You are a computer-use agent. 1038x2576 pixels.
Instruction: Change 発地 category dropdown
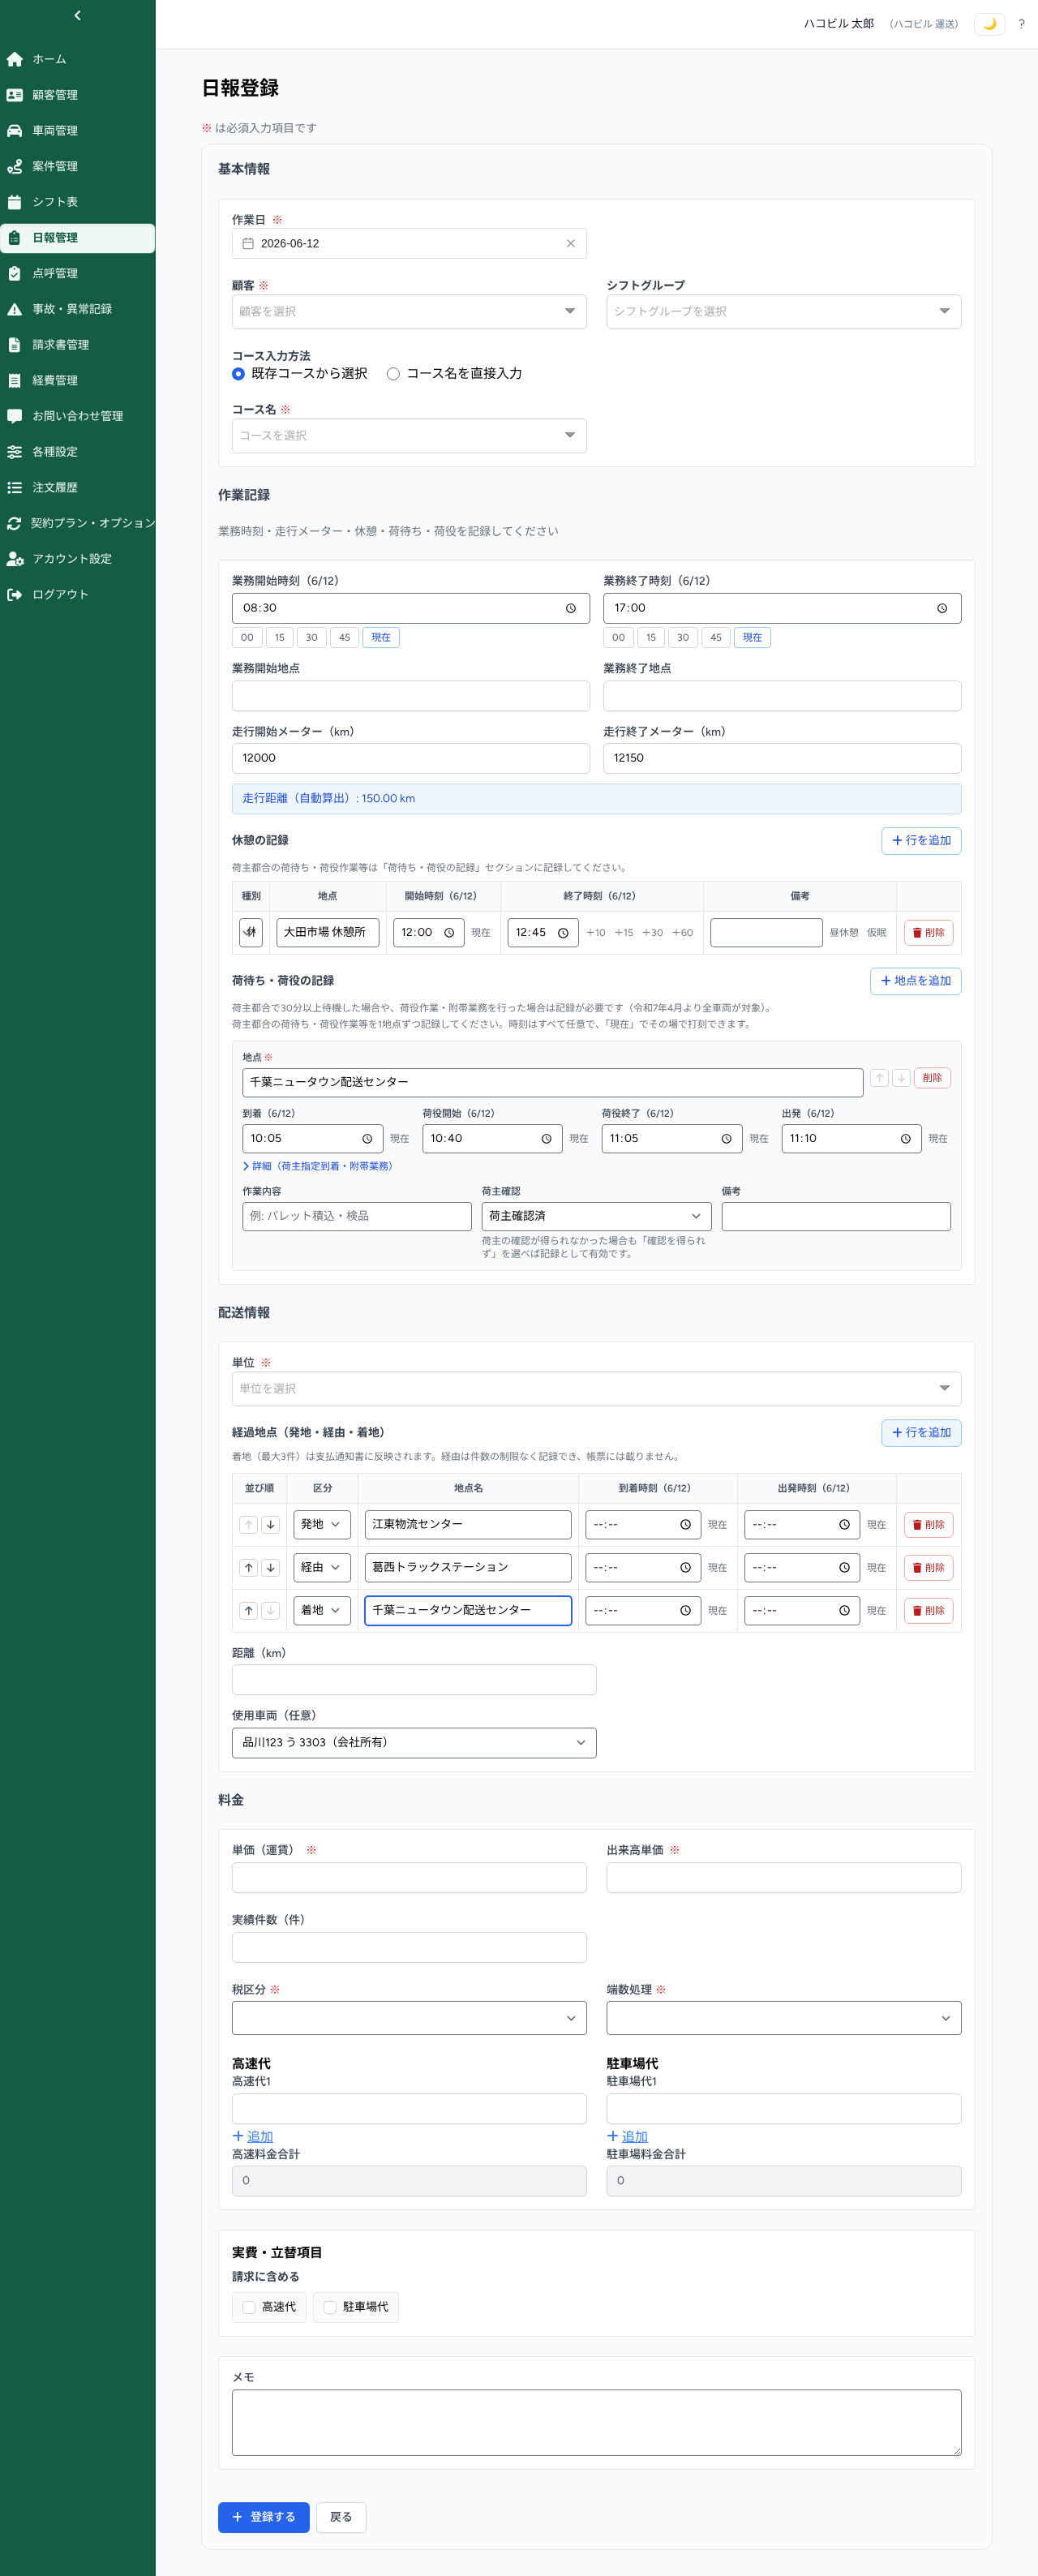pos(322,1525)
